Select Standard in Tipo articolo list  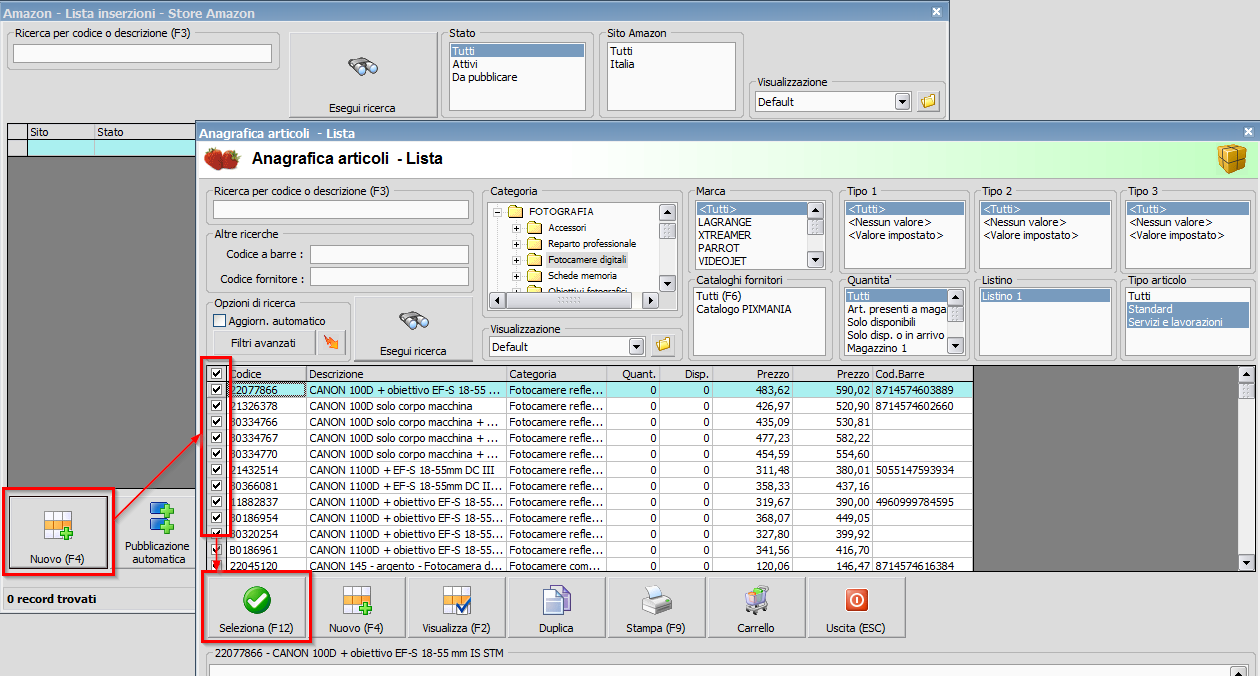pyautogui.click(x=1188, y=309)
